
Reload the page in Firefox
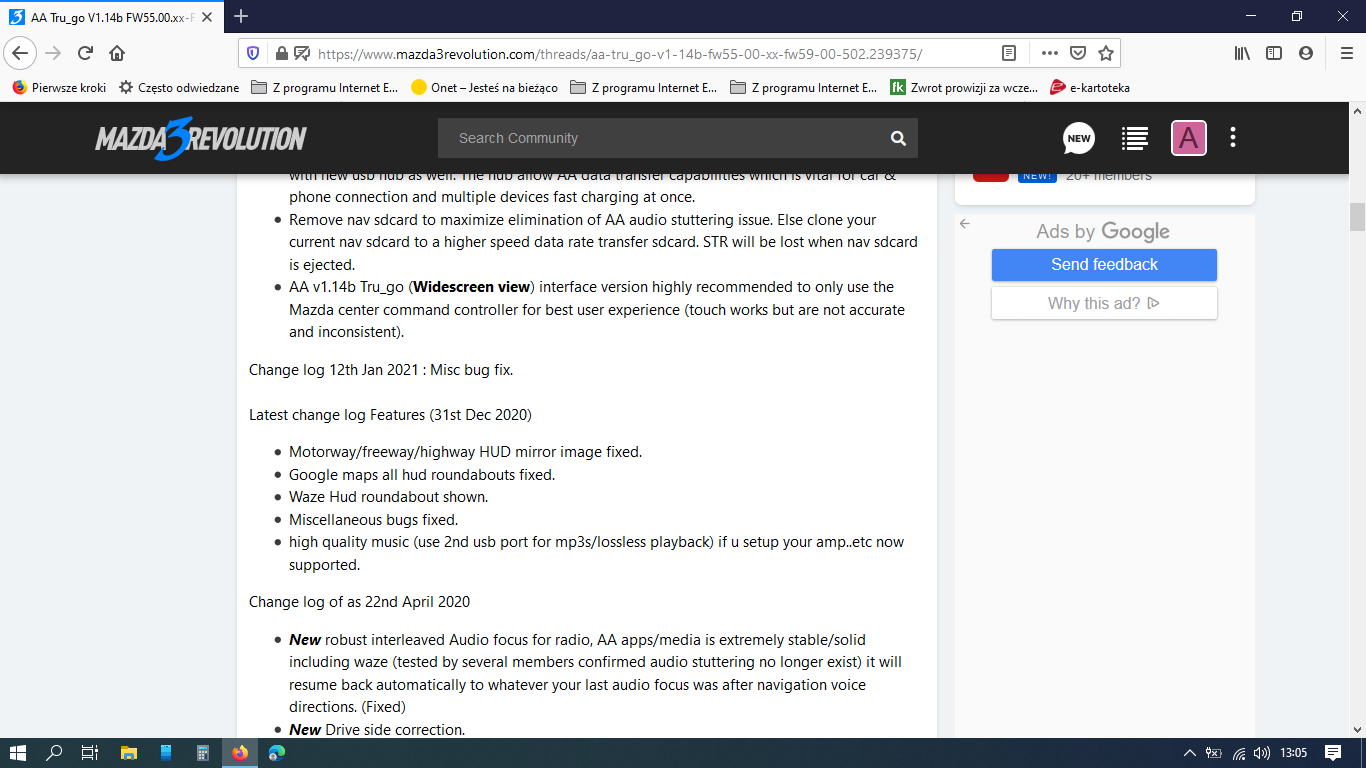pyautogui.click(x=85, y=53)
